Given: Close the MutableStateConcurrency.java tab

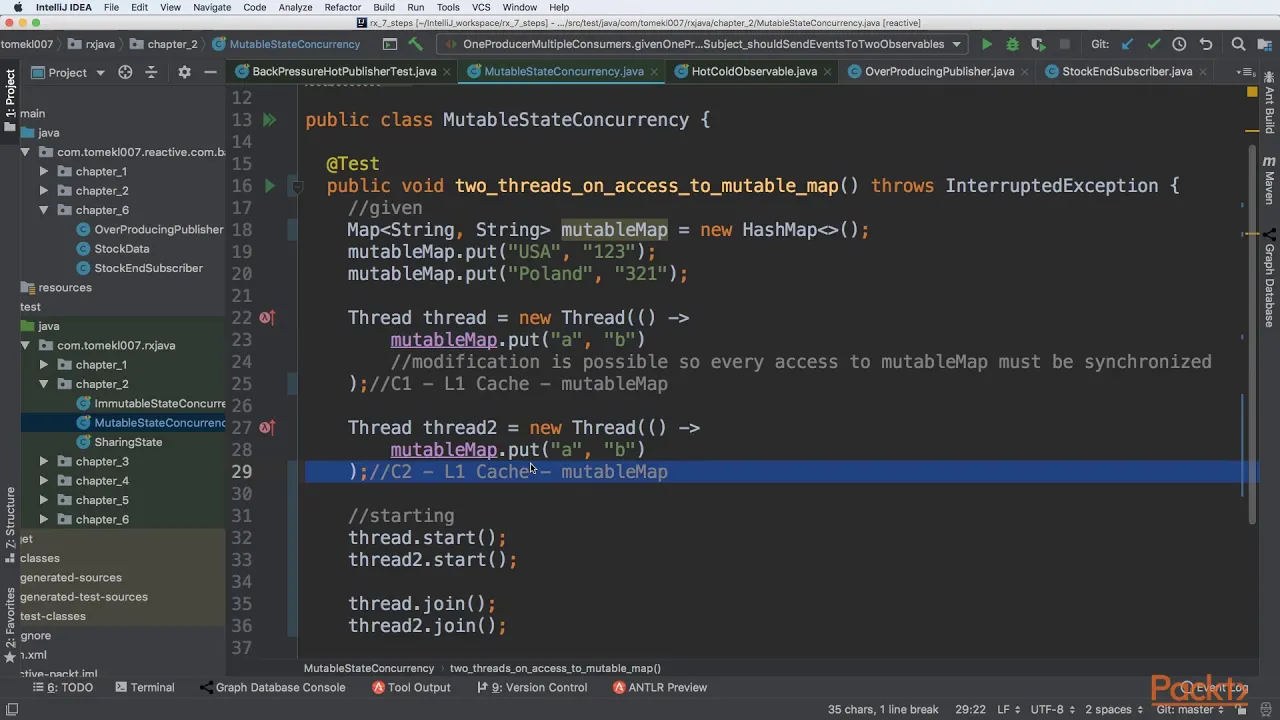Looking at the screenshot, I should pyautogui.click(x=655, y=72).
